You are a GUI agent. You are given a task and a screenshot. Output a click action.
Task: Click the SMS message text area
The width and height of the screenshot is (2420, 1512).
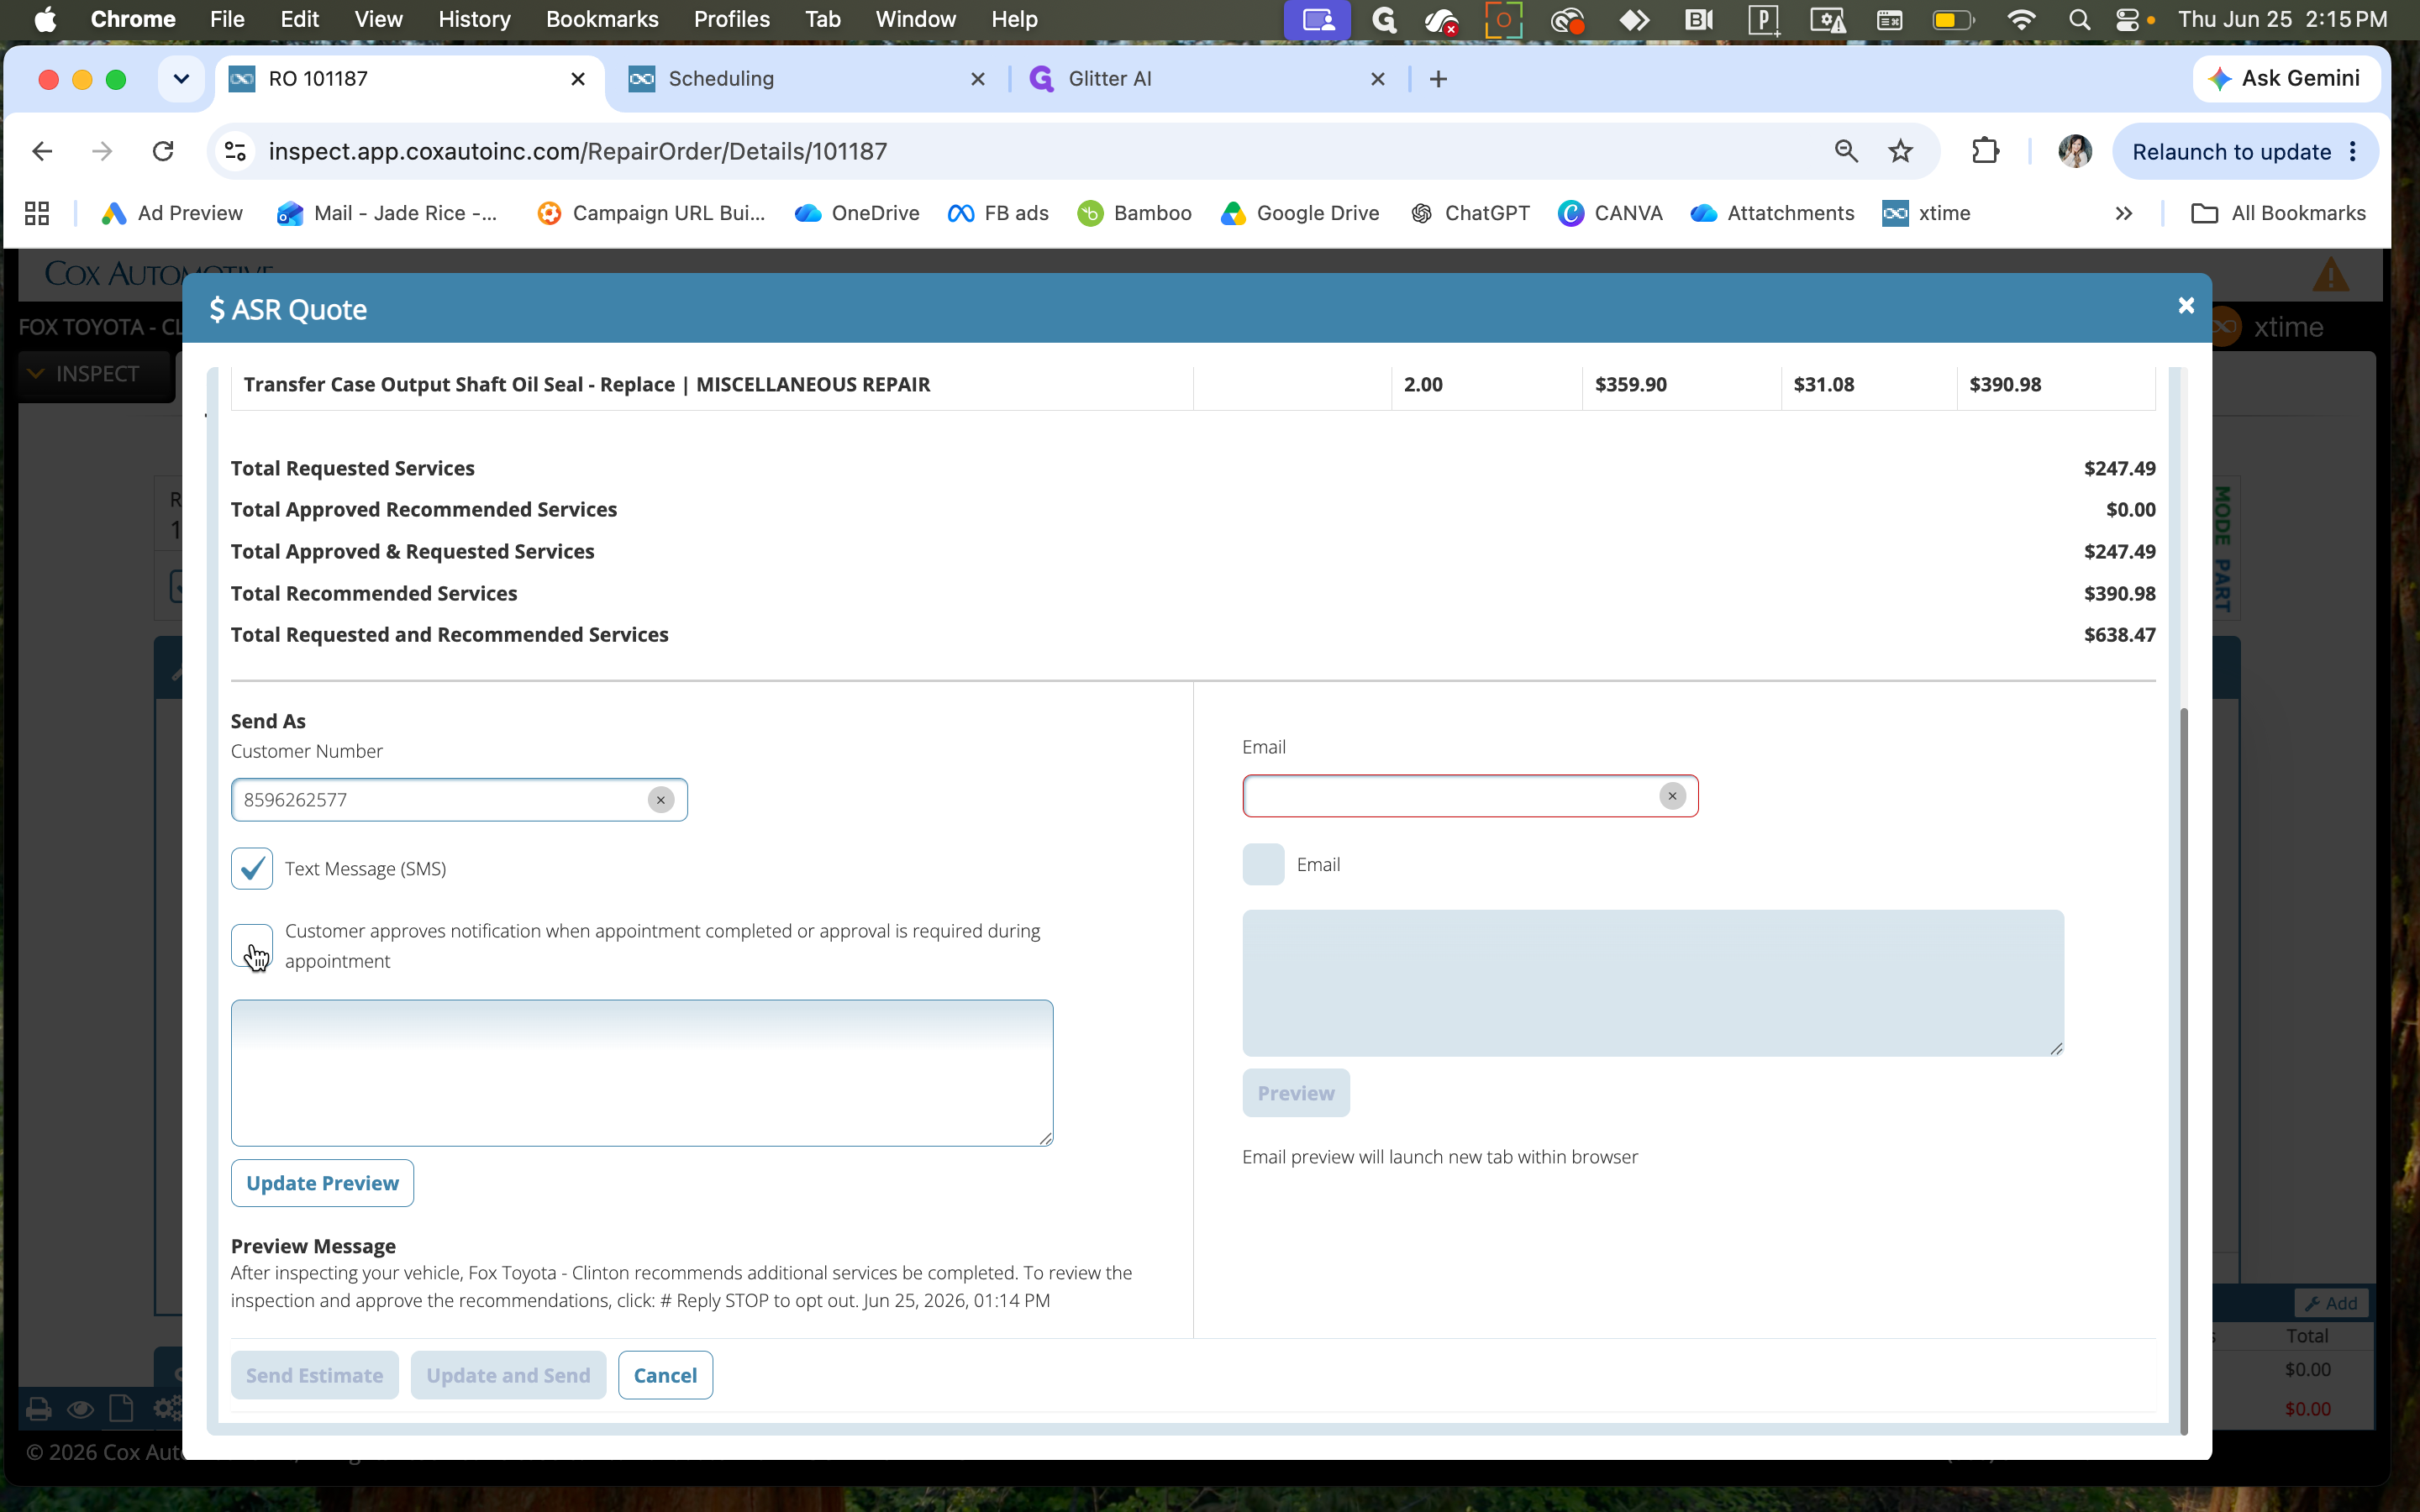click(x=642, y=1073)
